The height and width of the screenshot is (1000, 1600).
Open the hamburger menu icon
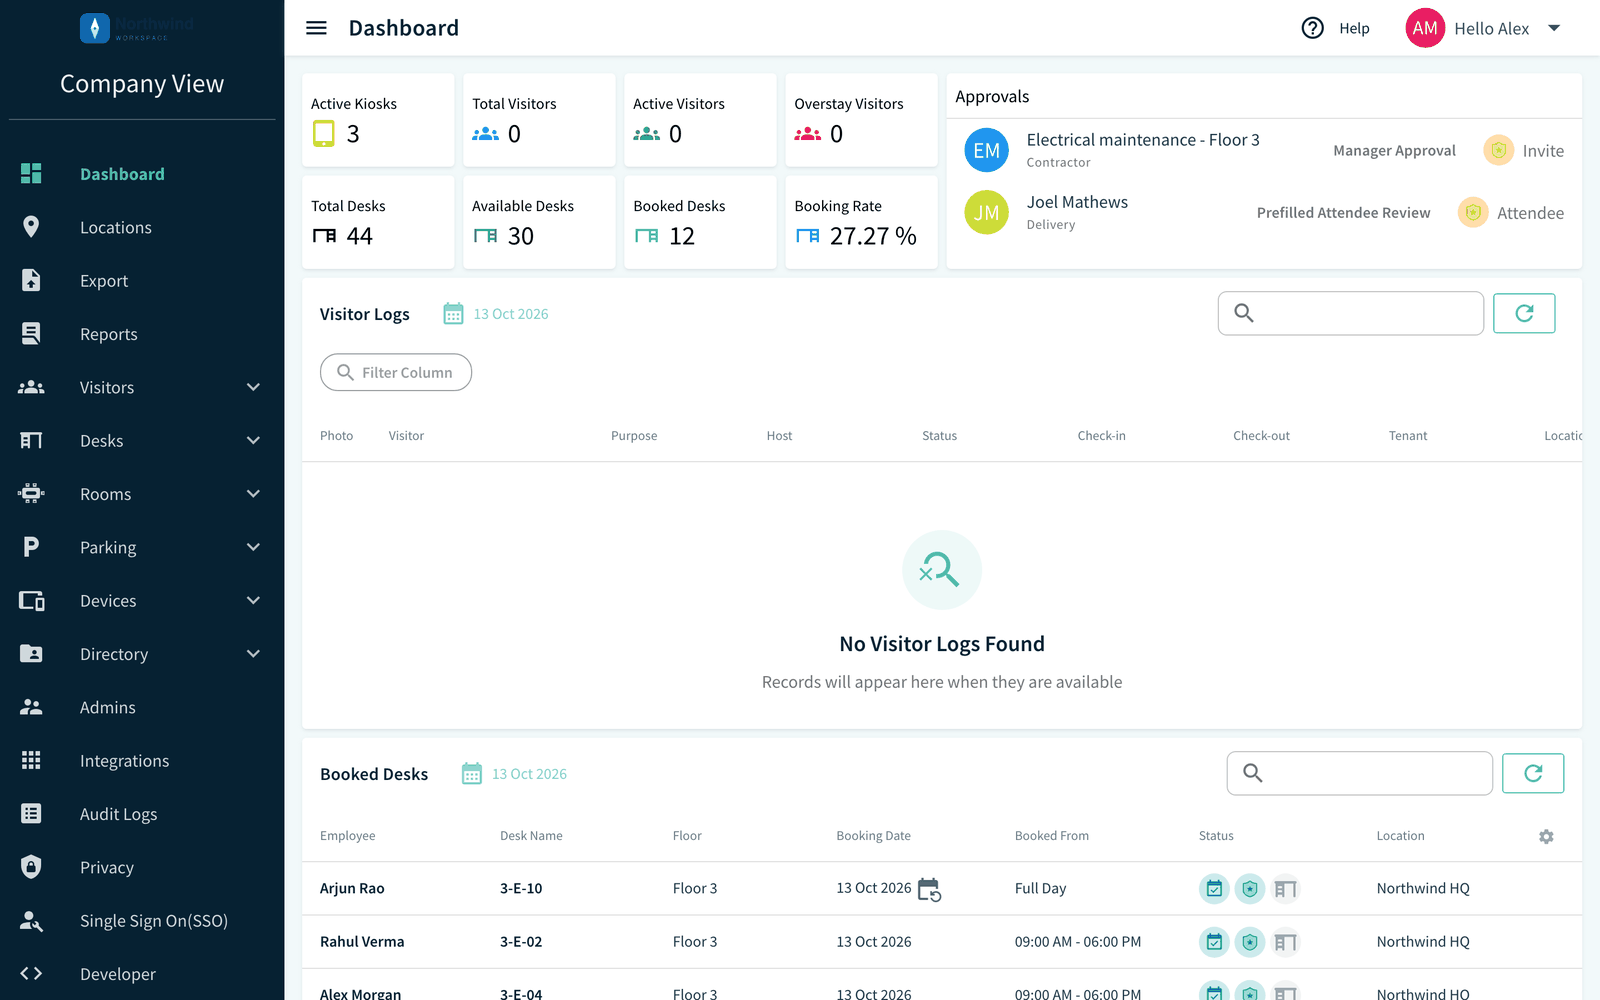coord(316,28)
